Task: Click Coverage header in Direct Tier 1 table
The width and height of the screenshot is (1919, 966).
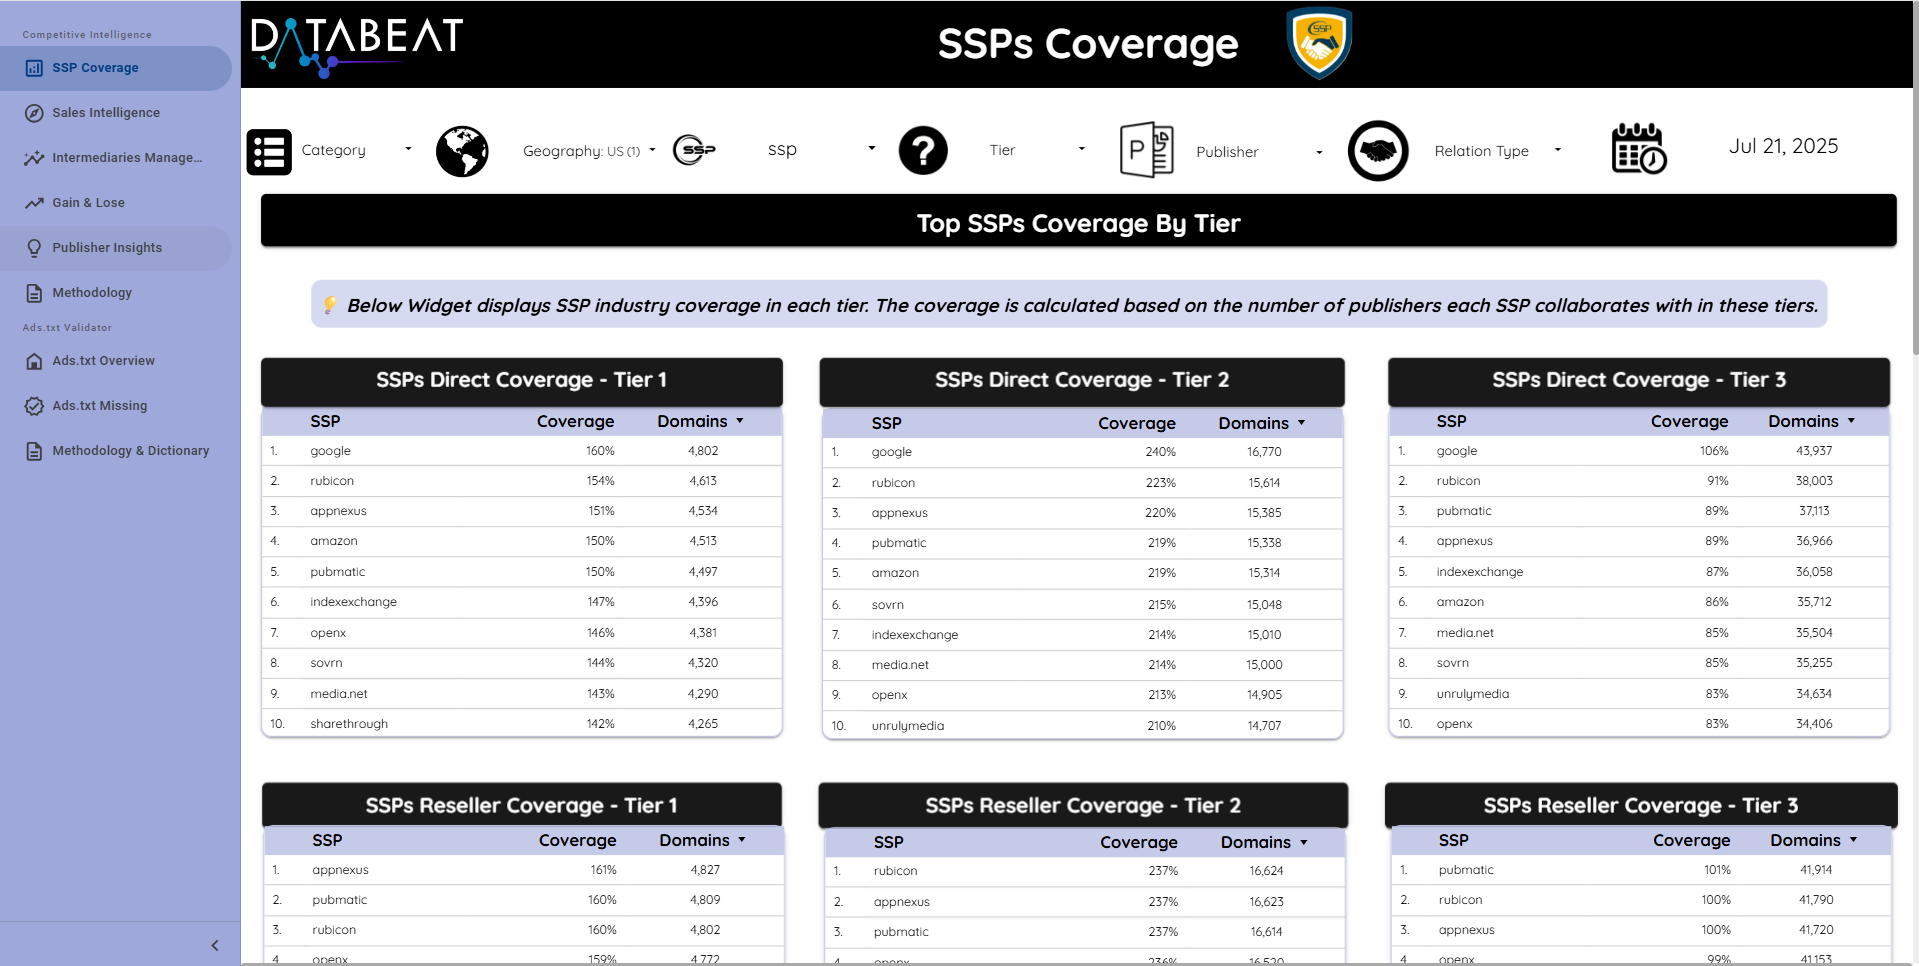Action: [575, 421]
